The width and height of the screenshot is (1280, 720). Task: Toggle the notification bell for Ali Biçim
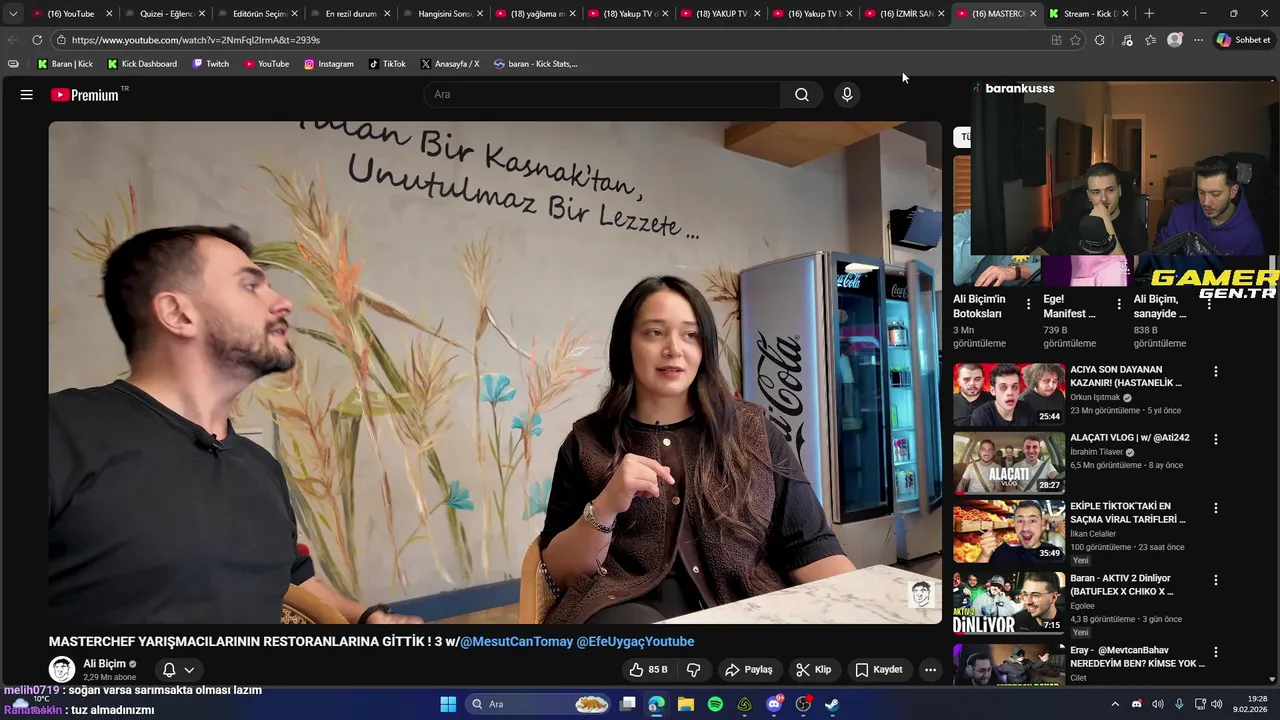169,670
